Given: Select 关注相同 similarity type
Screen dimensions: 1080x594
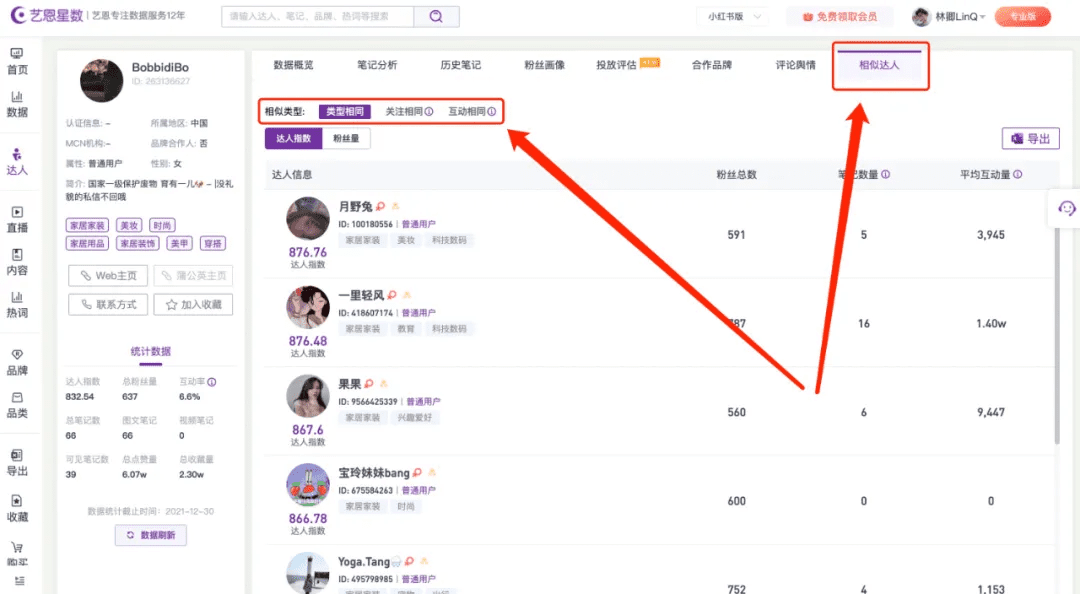Looking at the screenshot, I should 404,112.
